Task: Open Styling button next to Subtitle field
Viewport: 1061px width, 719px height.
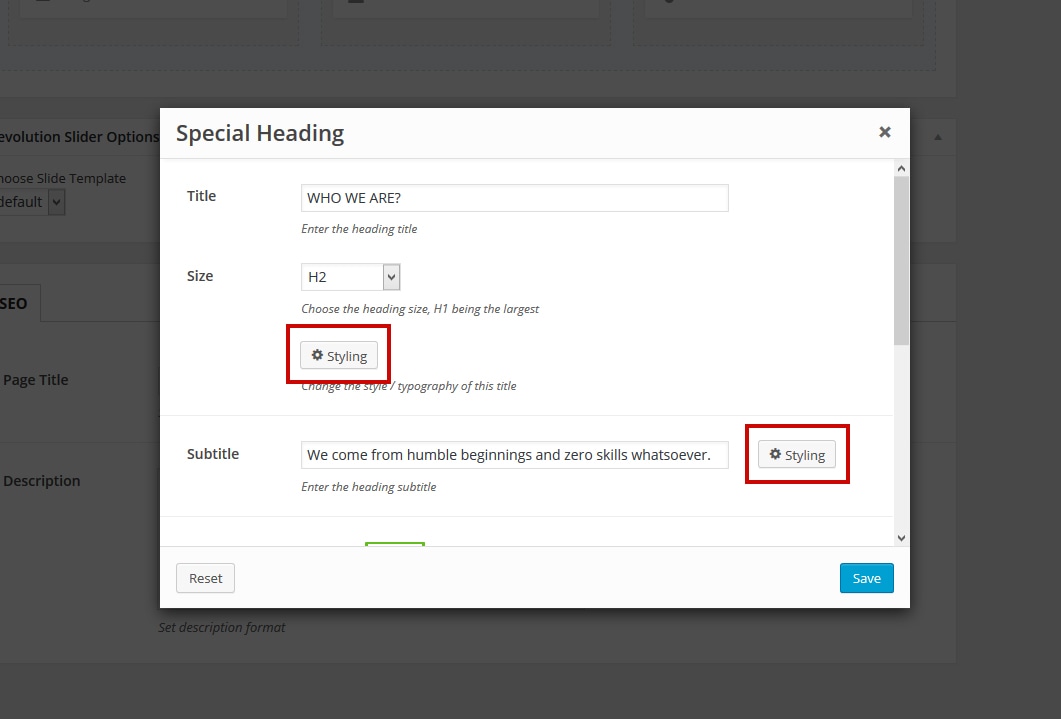Action: (x=796, y=455)
